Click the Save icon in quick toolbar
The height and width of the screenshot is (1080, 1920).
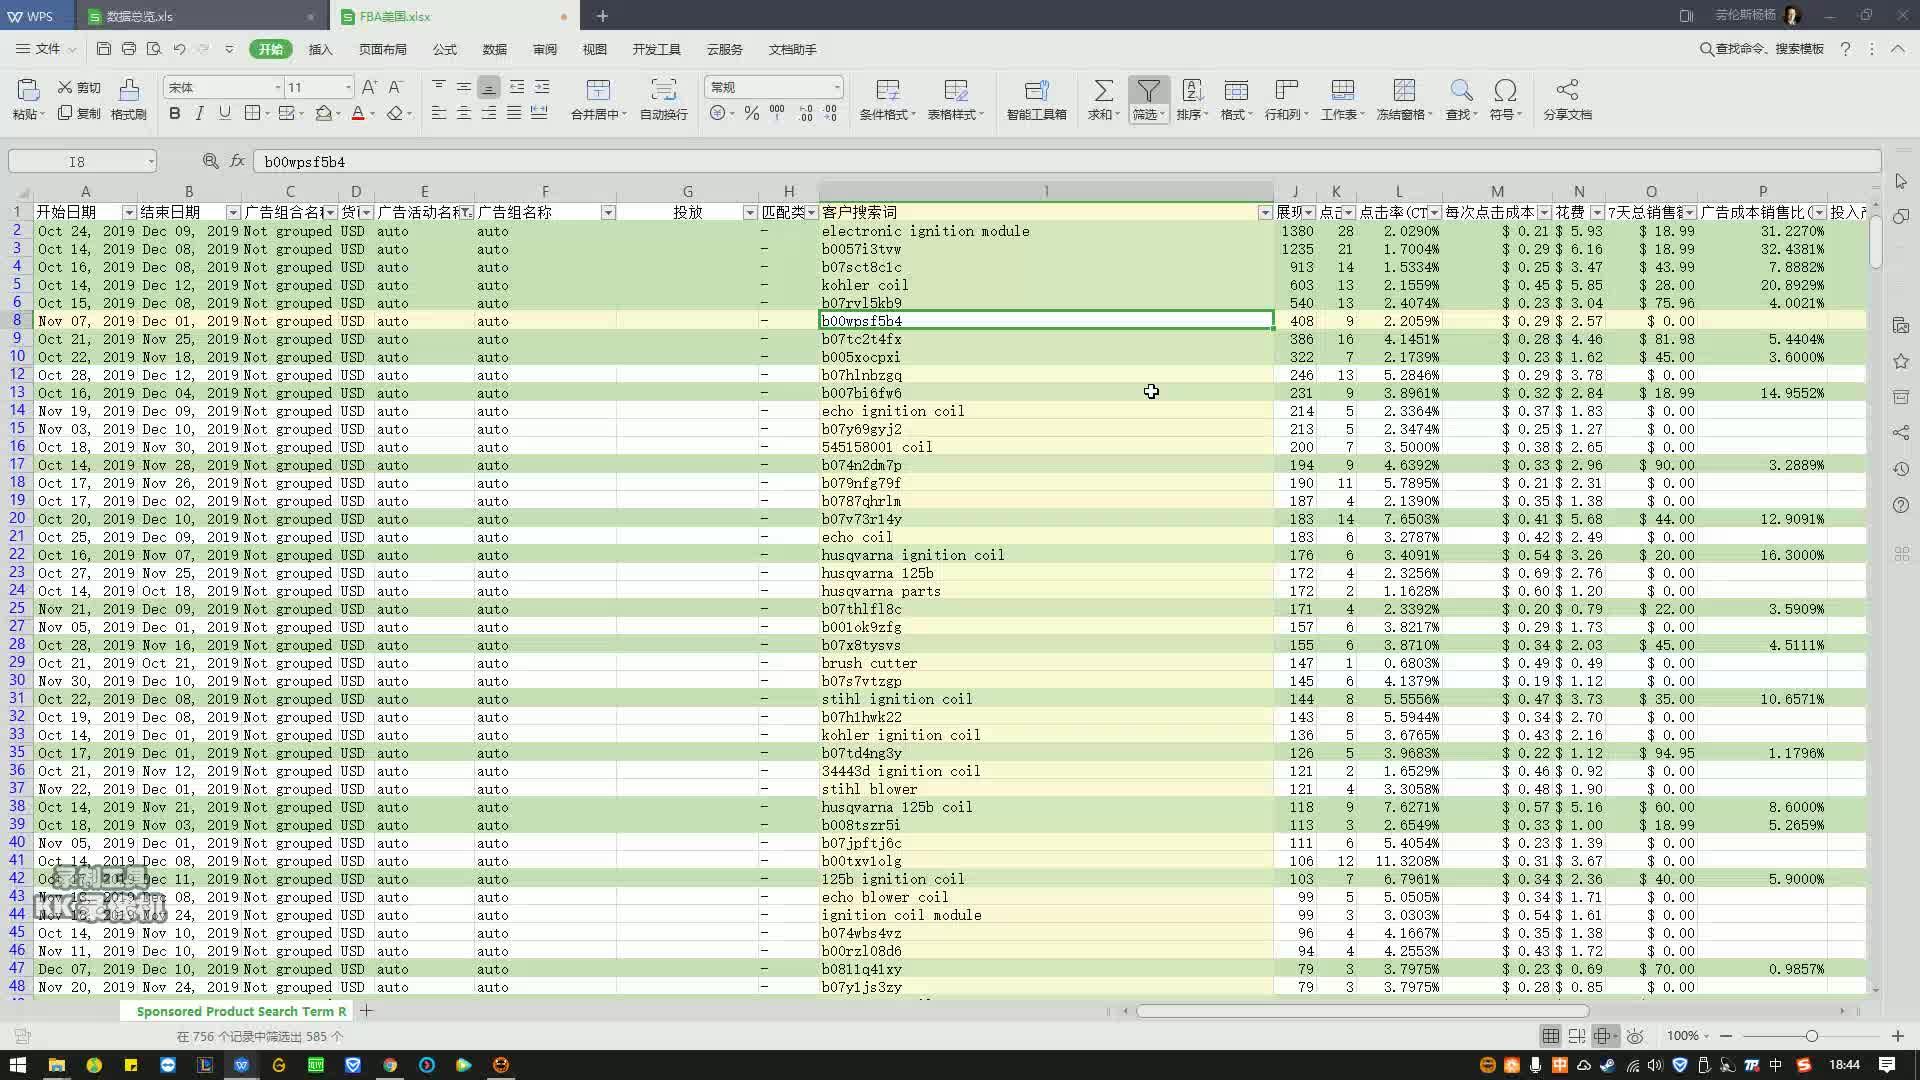click(x=104, y=48)
